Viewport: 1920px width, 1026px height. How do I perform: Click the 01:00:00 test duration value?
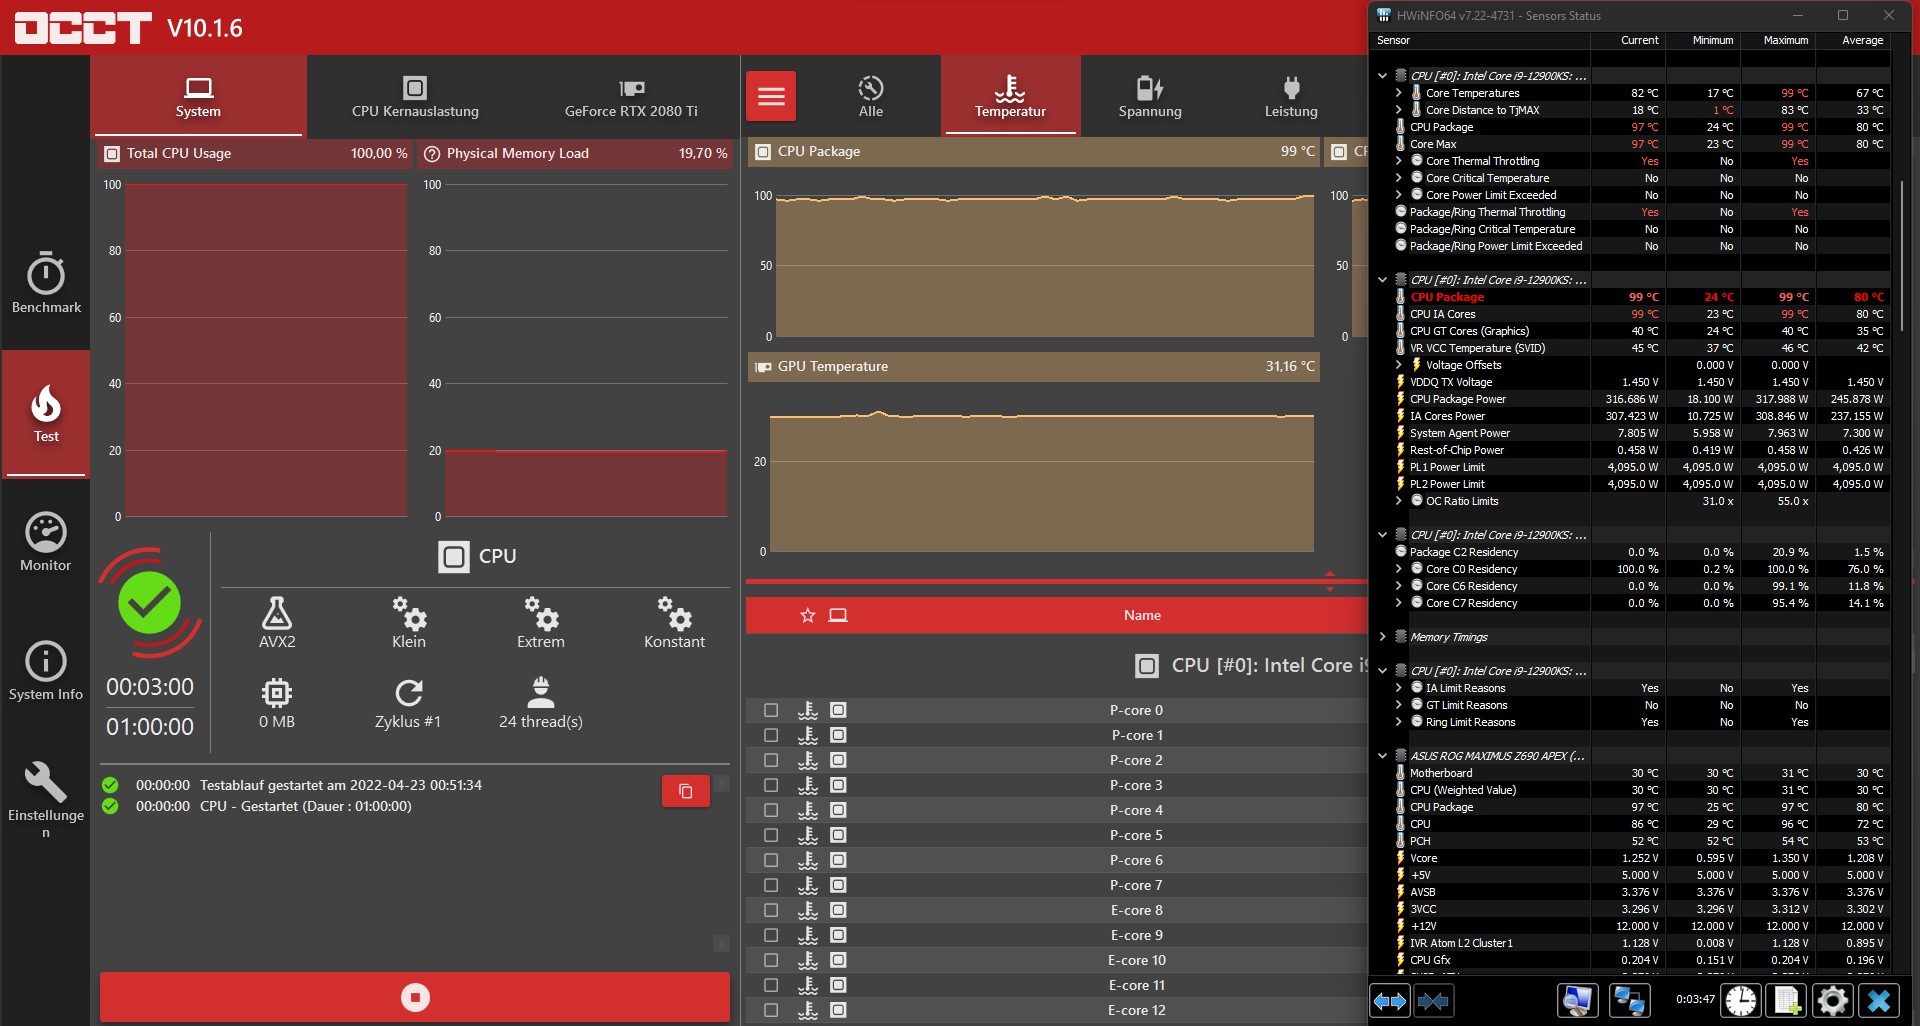point(150,727)
